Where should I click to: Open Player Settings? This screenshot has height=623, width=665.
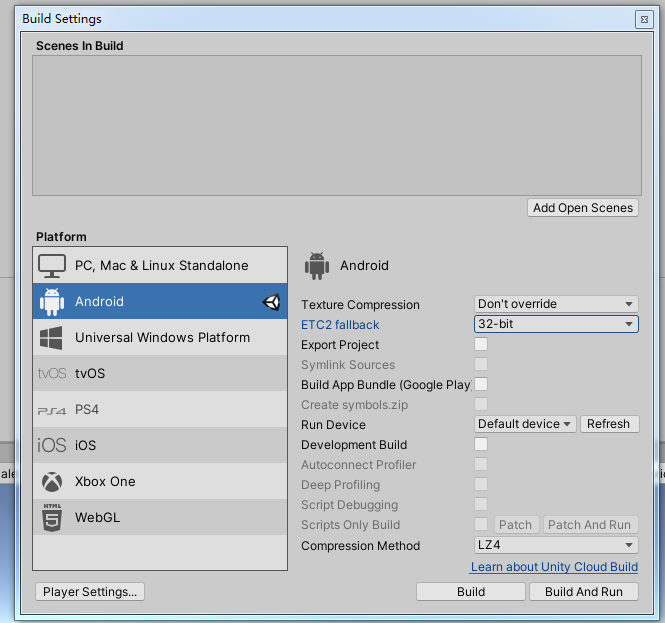pyautogui.click(x=90, y=592)
